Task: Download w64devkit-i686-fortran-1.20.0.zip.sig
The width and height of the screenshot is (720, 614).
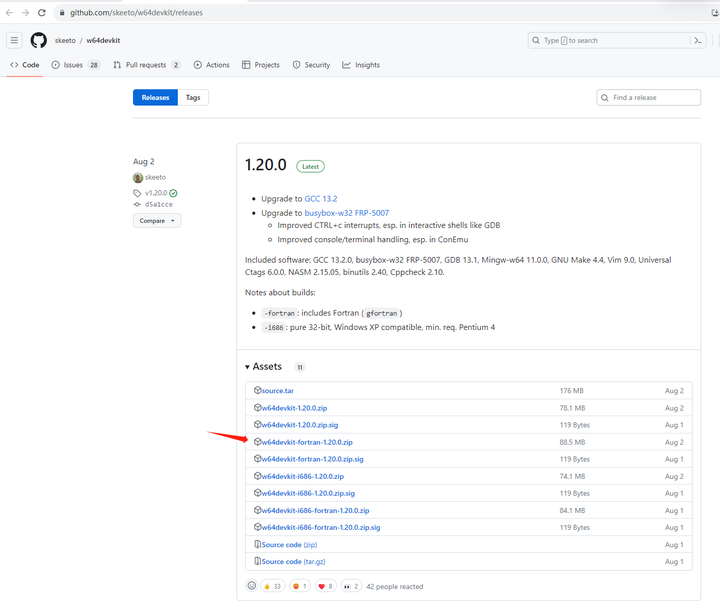Action: click(x=321, y=527)
